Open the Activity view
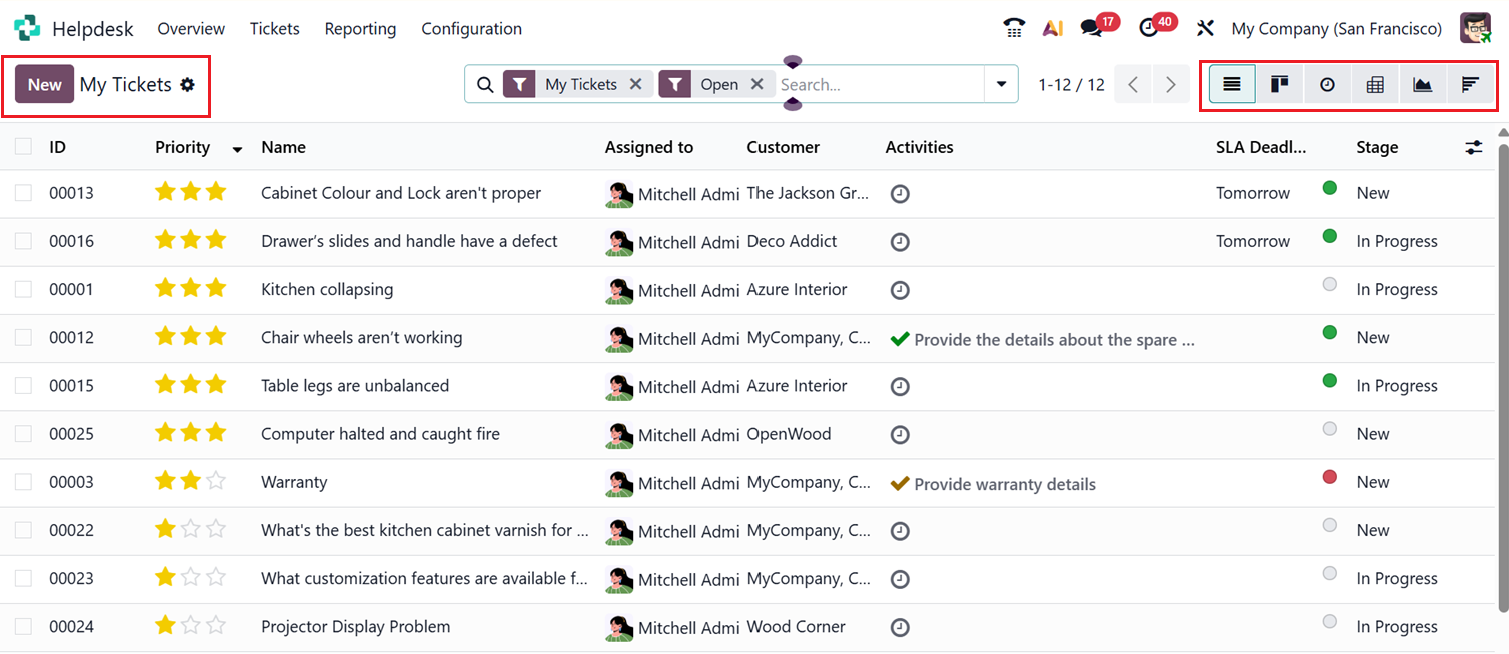This screenshot has width=1509, height=654. pos(1327,85)
